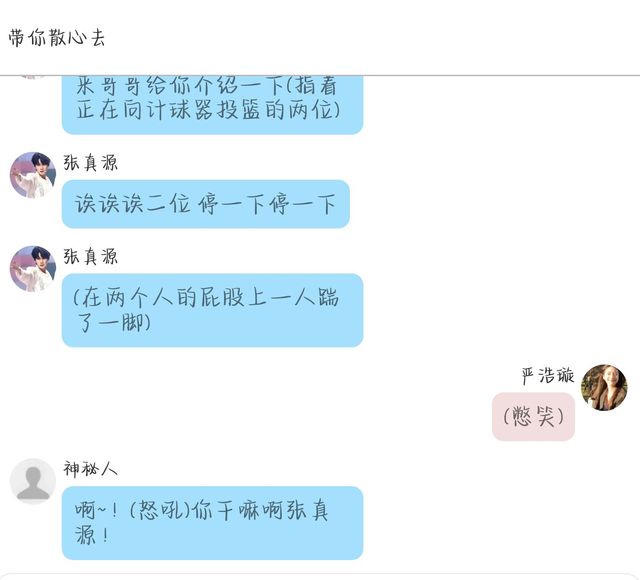Click the 张真源 name above 诶诶诶二位 bubble
The height and width of the screenshot is (580, 640).
tap(91, 163)
